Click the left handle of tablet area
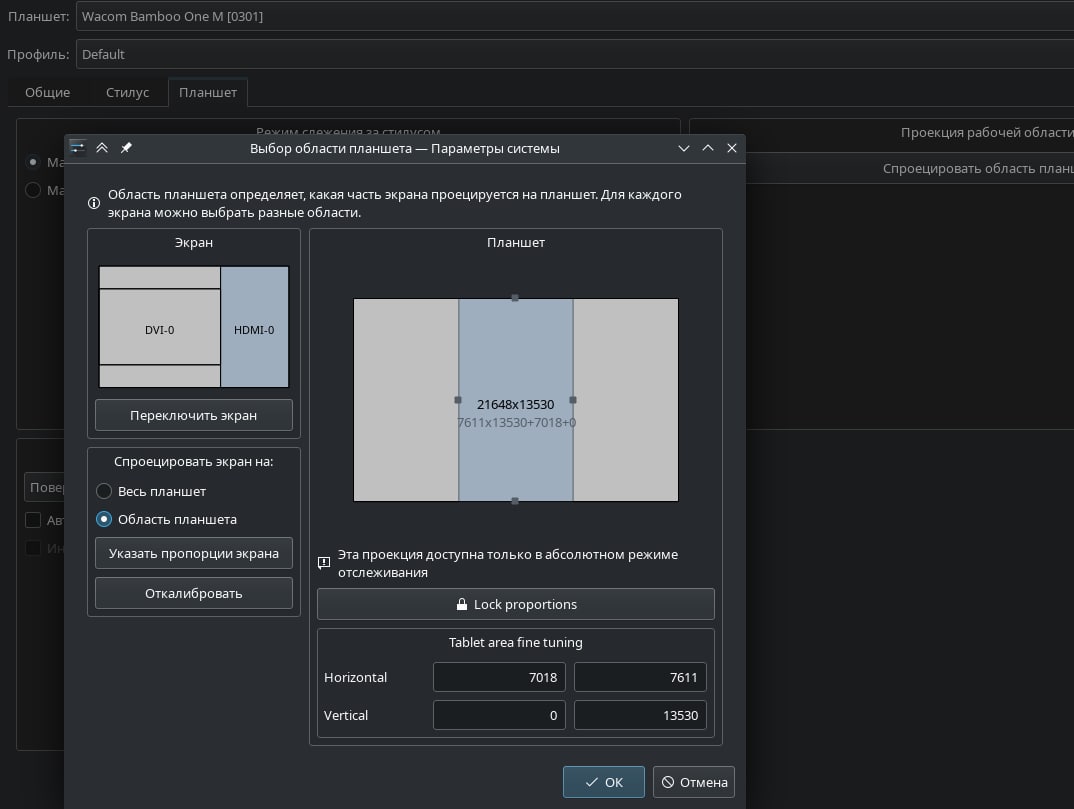Screen dimensions: 1074x809 click(x=458, y=399)
